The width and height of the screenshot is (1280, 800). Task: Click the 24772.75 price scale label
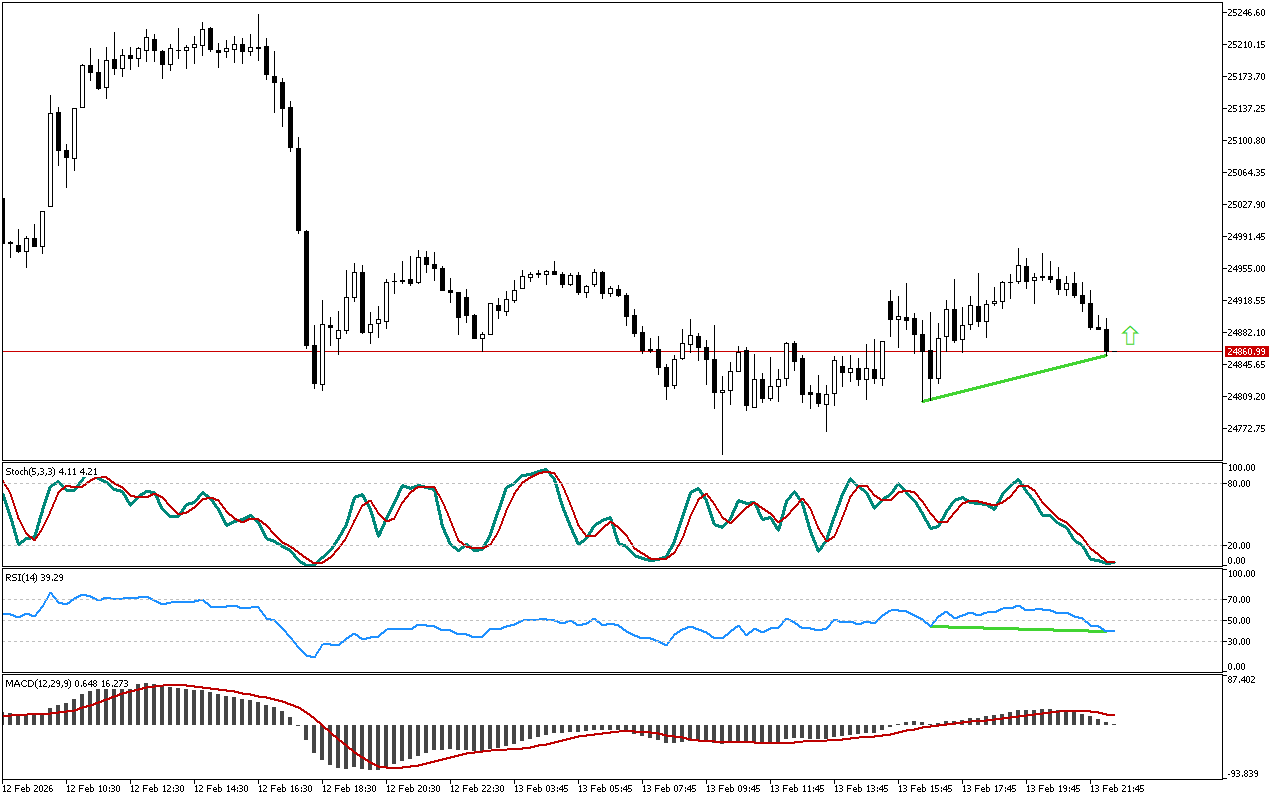[1246, 428]
